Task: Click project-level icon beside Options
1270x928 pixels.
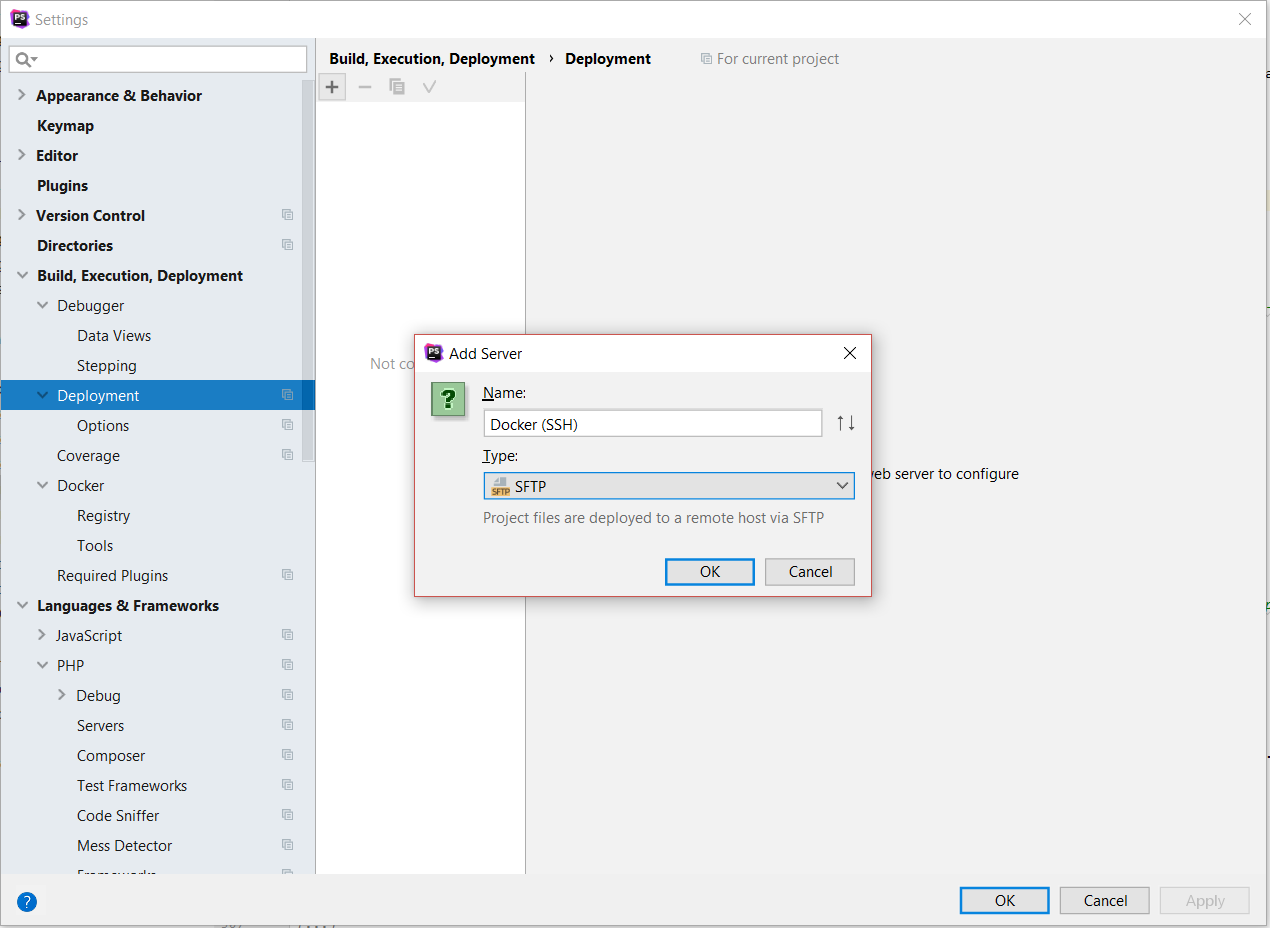Action: click(288, 425)
